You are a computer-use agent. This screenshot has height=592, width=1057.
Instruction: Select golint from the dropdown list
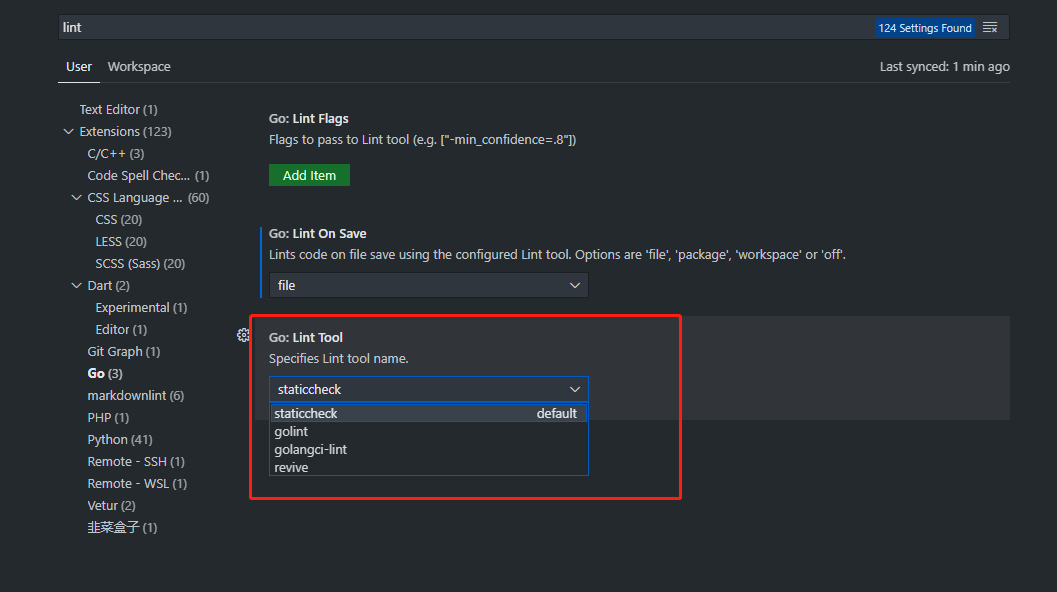(x=291, y=432)
